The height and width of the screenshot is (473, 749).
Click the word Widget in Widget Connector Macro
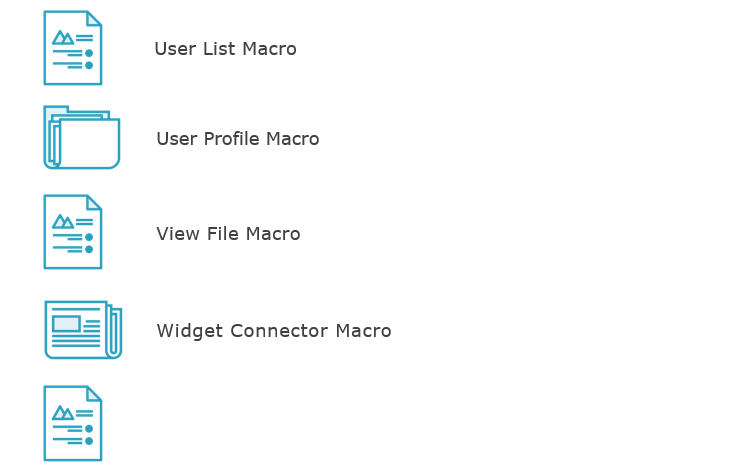[x=190, y=331]
